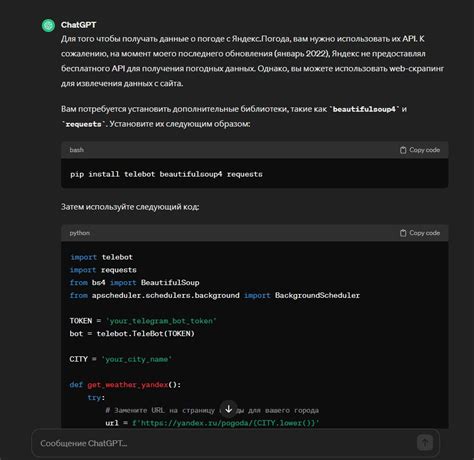Click the BackgroundScheduler import line

tap(215, 295)
